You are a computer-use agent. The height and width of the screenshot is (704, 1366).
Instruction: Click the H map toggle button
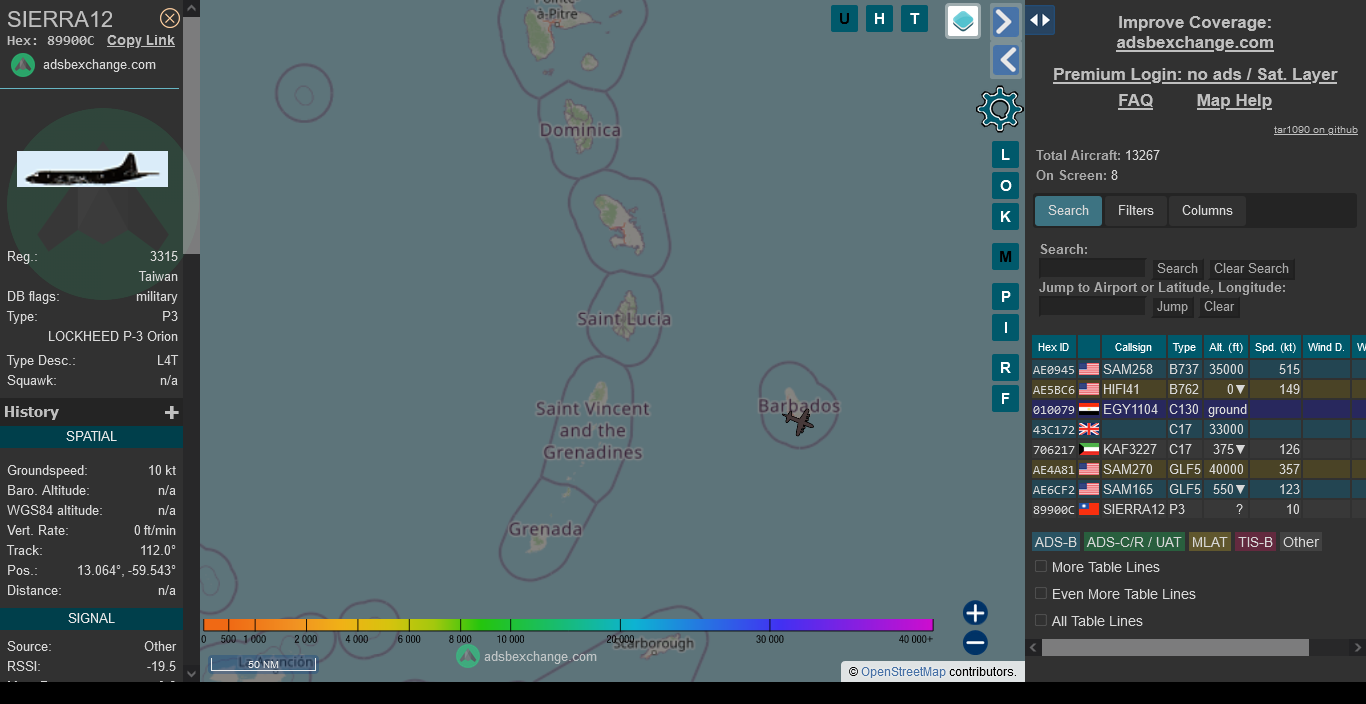click(x=880, y=18)
